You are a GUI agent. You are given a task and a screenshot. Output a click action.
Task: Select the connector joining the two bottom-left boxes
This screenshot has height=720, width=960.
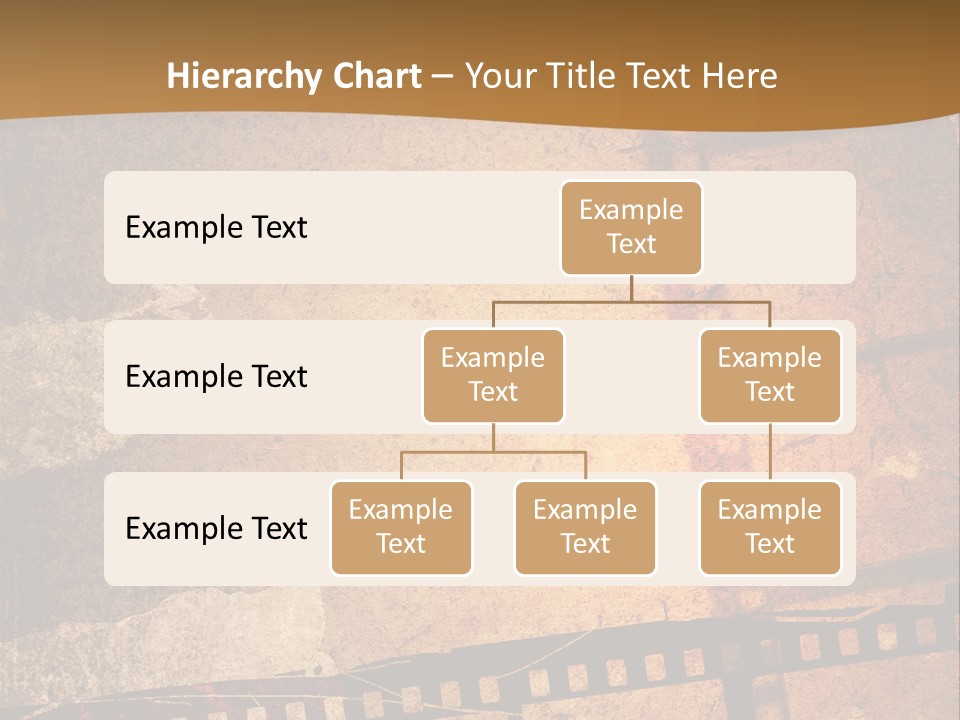coord(493,452)
